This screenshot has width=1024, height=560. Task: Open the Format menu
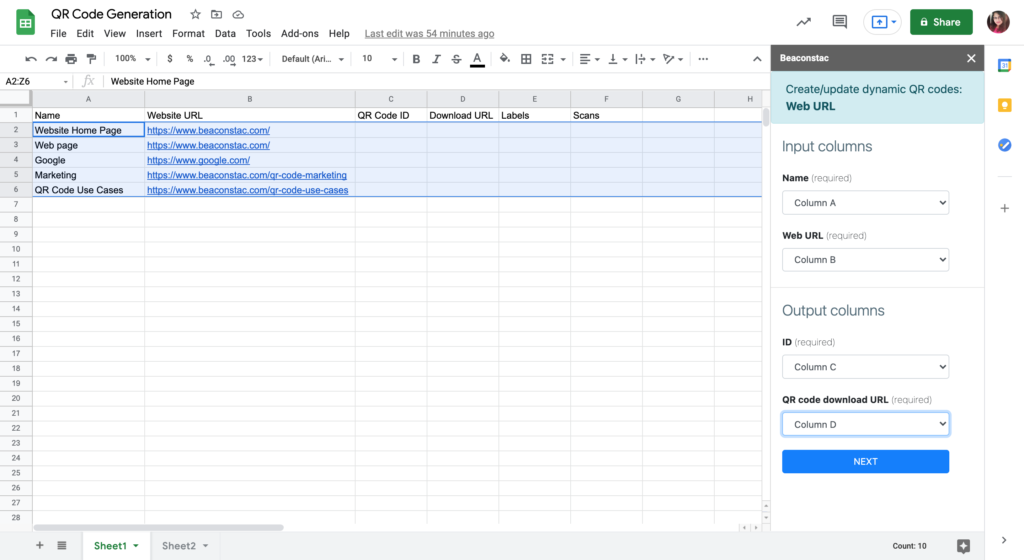click(188, 33)
